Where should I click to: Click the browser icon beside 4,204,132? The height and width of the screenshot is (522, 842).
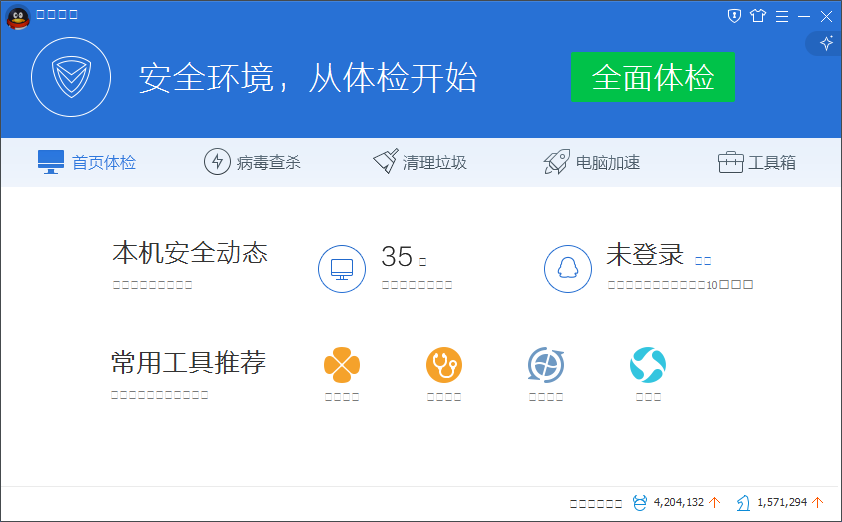[x=640, y=502]
